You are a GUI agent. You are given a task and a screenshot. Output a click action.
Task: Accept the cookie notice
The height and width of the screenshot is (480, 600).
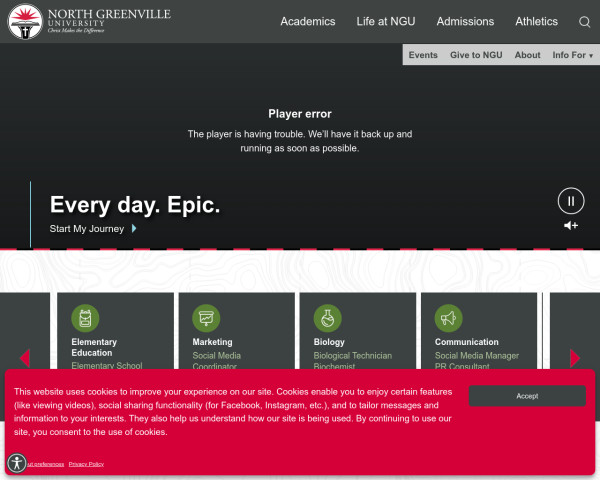click(527, 396)
